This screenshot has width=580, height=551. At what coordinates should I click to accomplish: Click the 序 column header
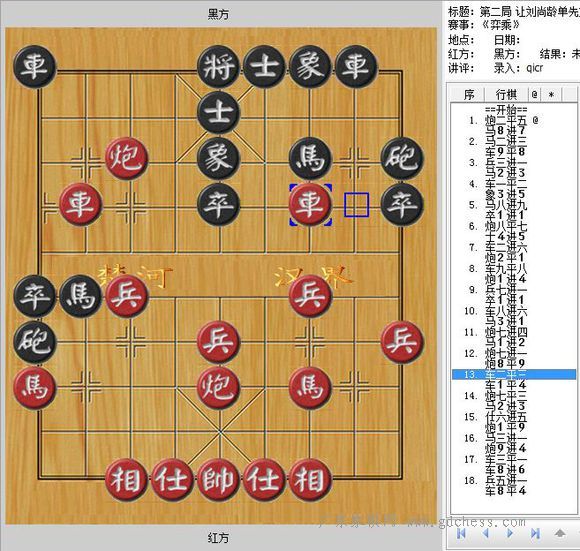click(x=469, y=94)
